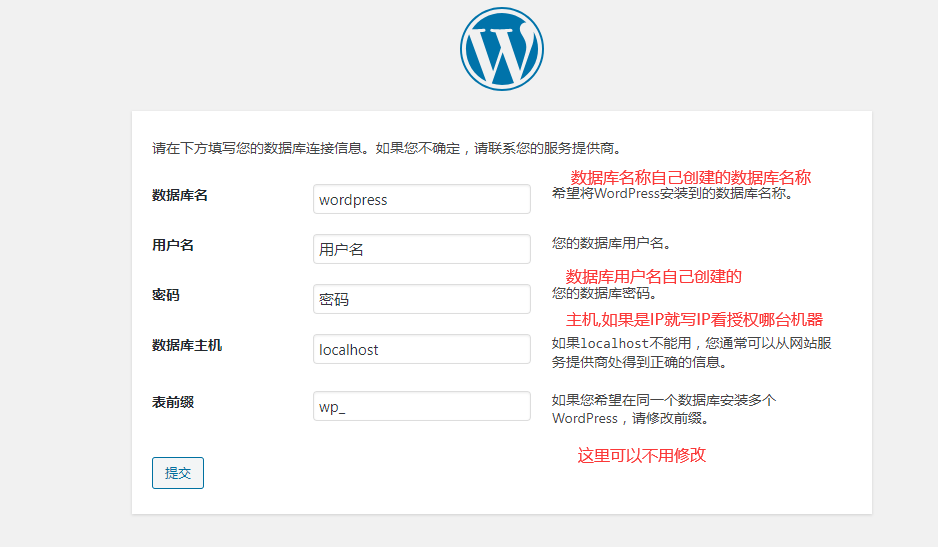Click the description starting 如果localhost不能用
The height and width of the screenshot is (547, 938).
pos(692,352)
